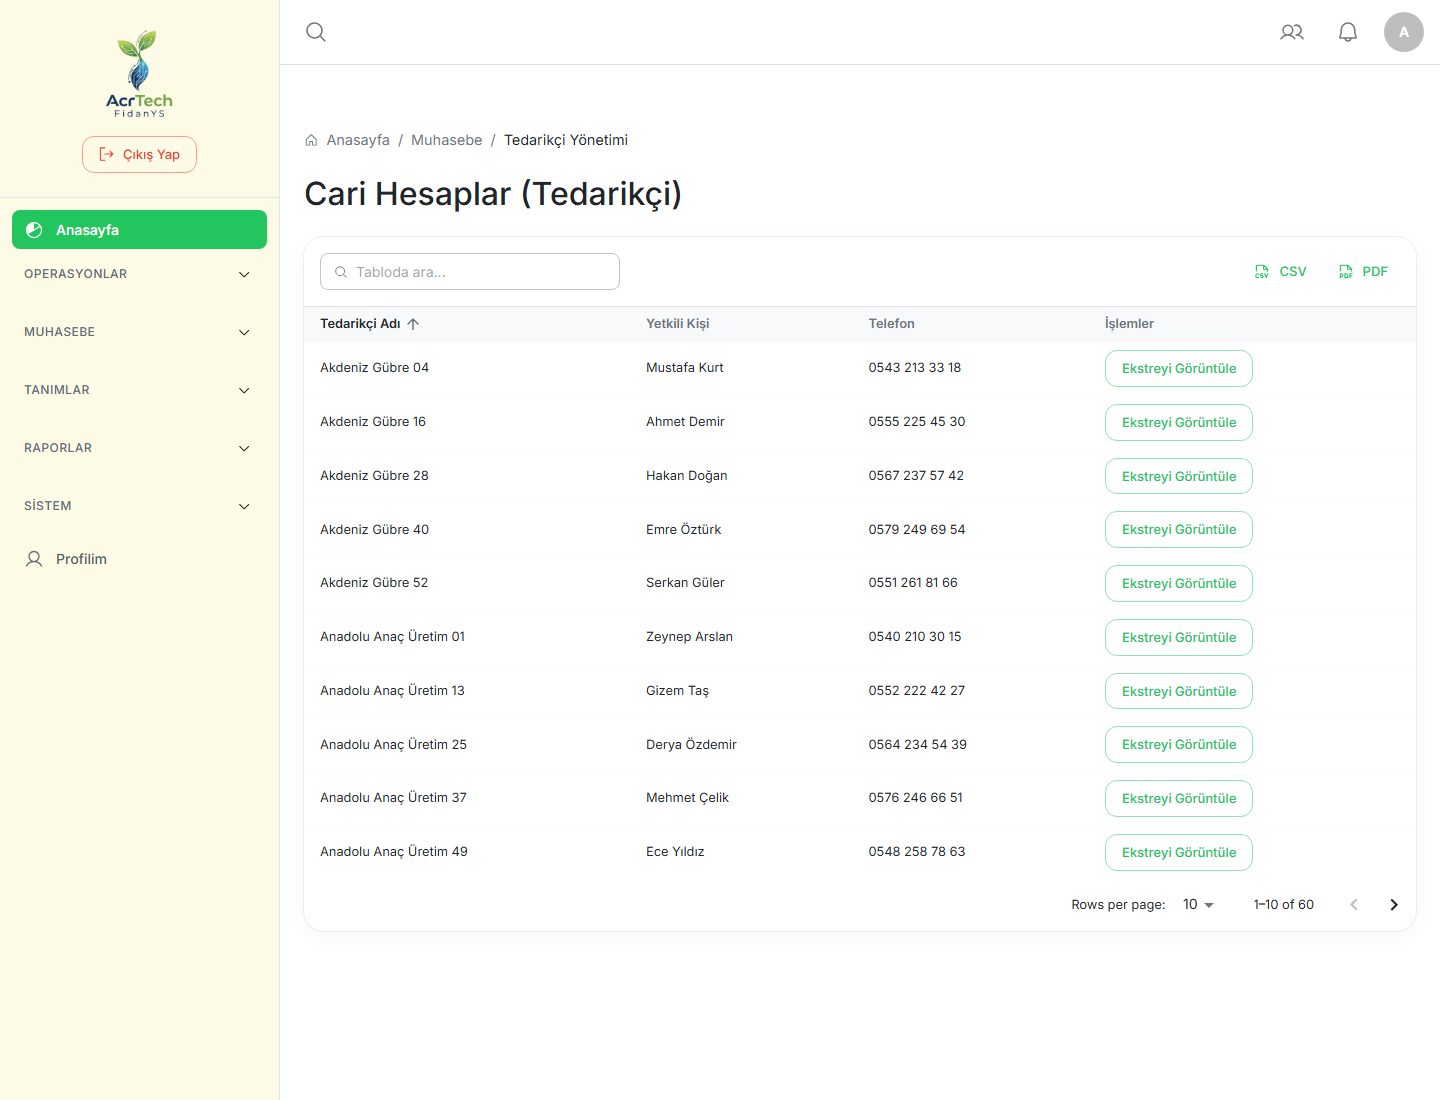The image size is (1440, 1100).
Task: Click the İşlemler column header
Action: click(x=1129, y=324)
